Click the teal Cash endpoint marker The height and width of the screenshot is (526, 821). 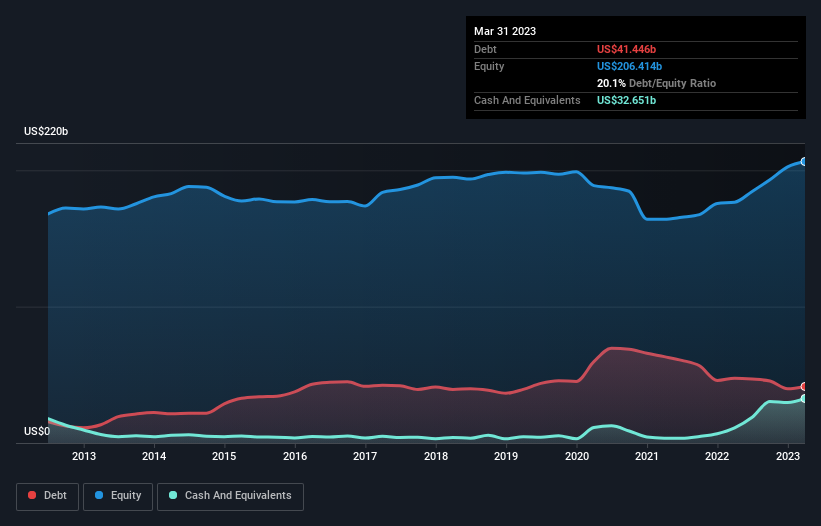coord(804,399)
